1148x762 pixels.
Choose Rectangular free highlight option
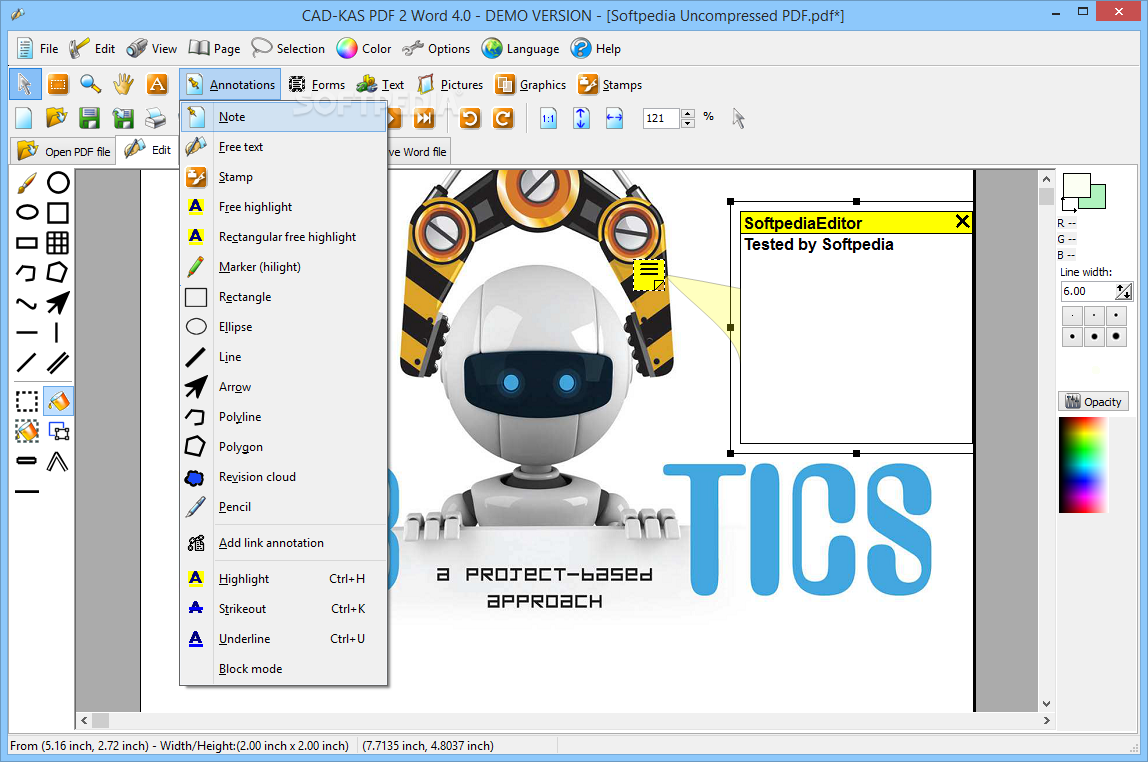tap(283, 236)
